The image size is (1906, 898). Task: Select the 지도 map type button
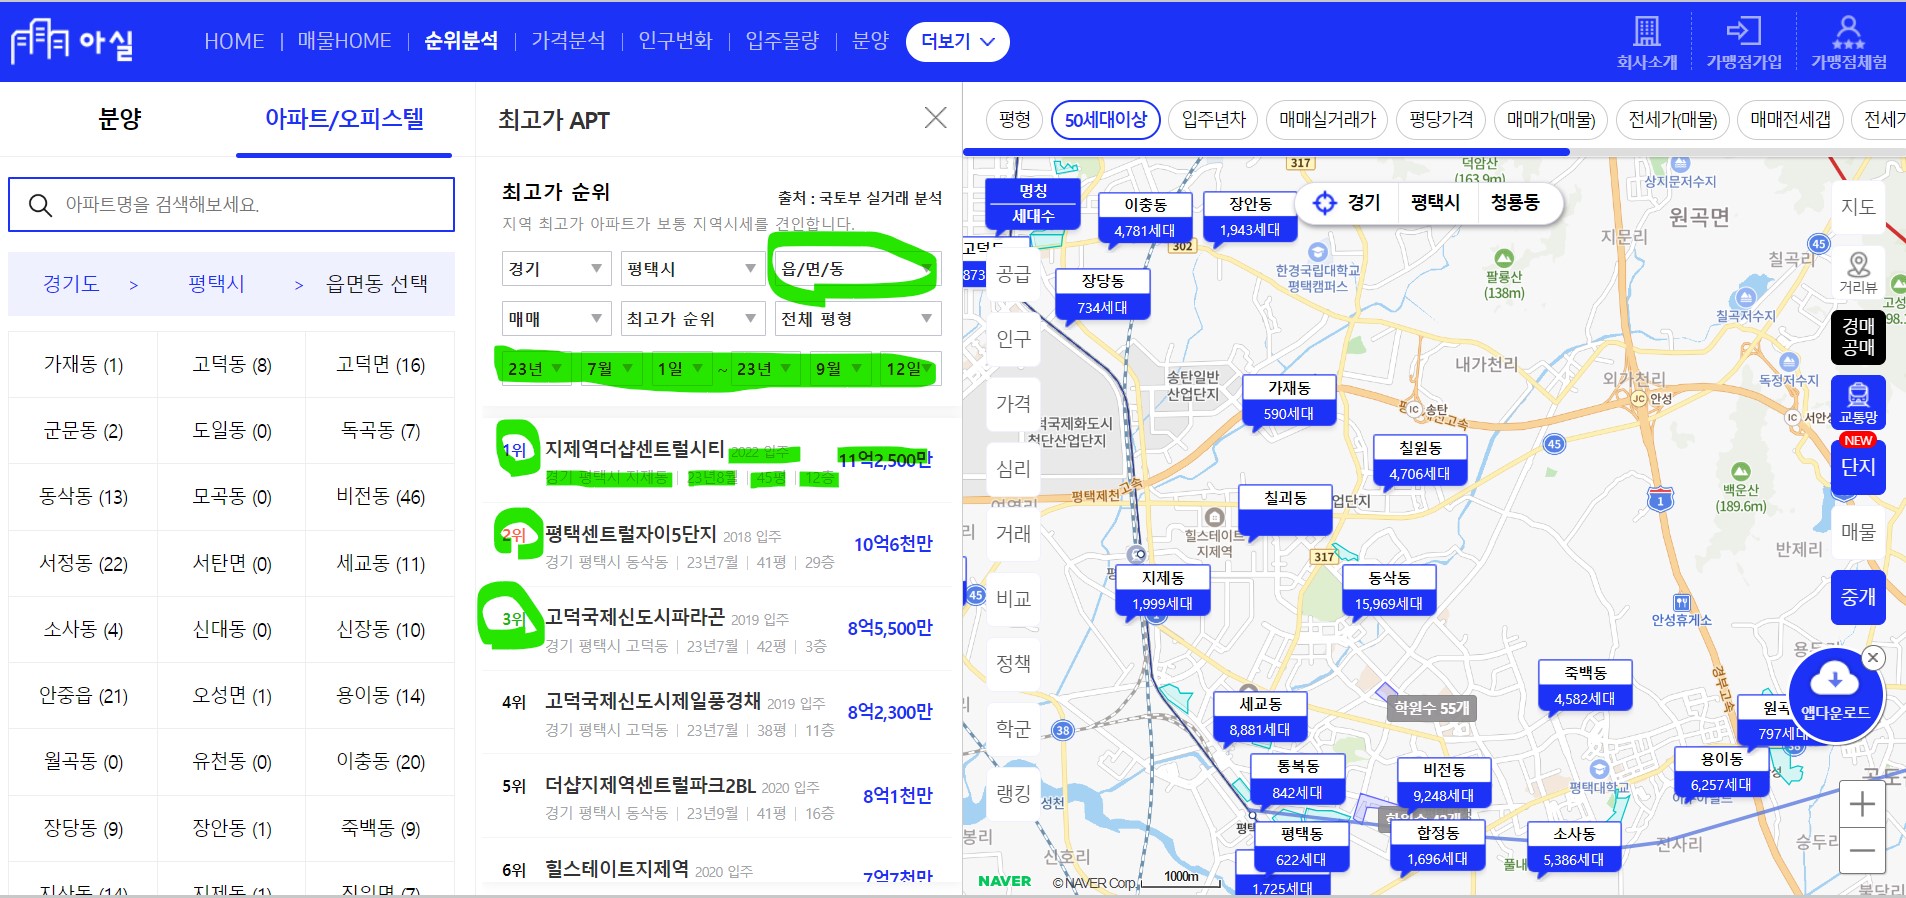pyautogui.click(x=1858, y=207)
